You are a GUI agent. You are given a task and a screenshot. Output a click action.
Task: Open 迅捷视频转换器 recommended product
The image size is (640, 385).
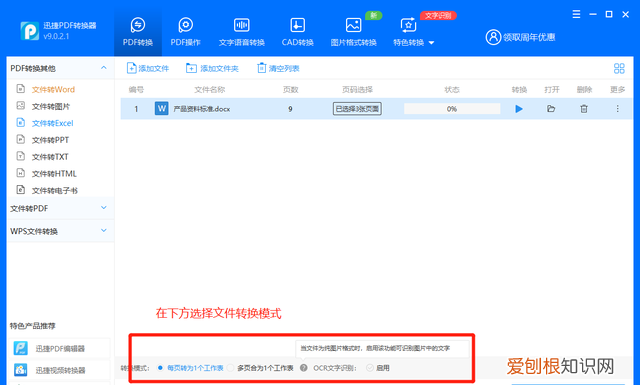[x=60, y=370]
